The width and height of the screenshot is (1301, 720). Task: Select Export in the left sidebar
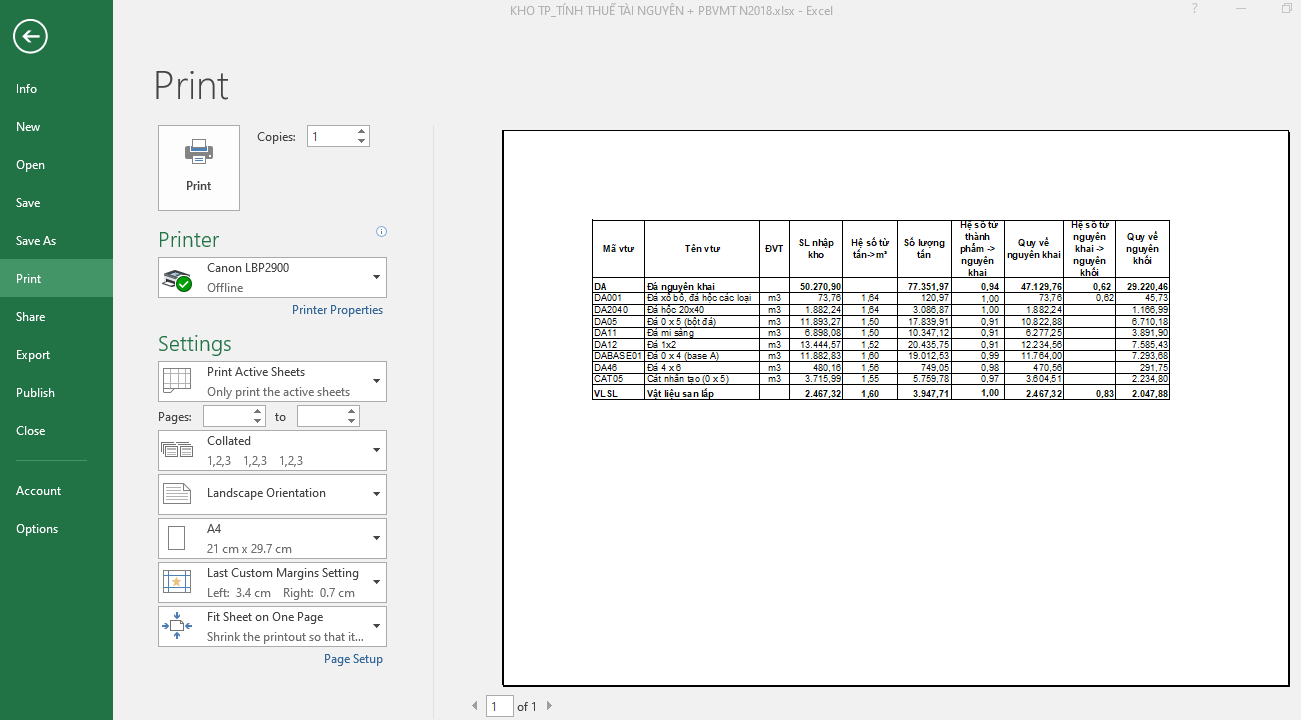[x=33, y=355]
